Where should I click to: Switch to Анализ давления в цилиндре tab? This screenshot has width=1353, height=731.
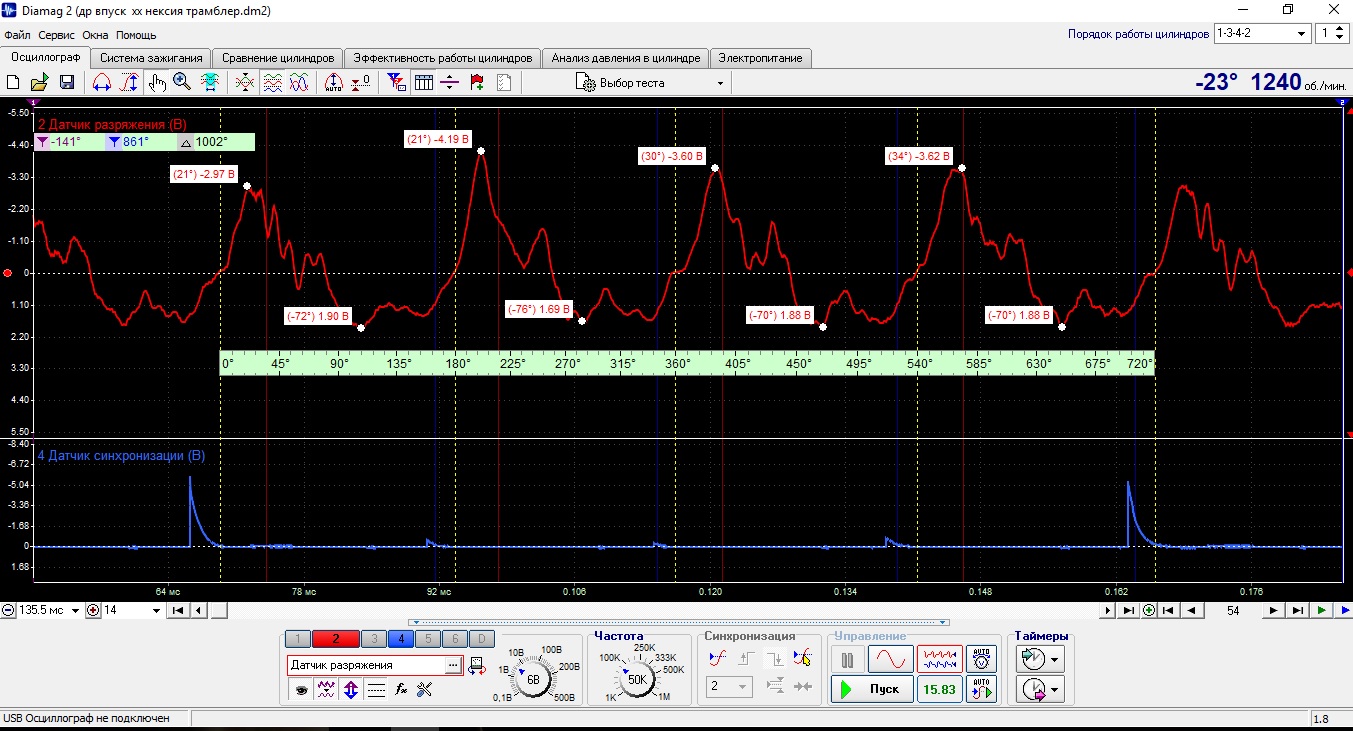[x=626, y=58]
